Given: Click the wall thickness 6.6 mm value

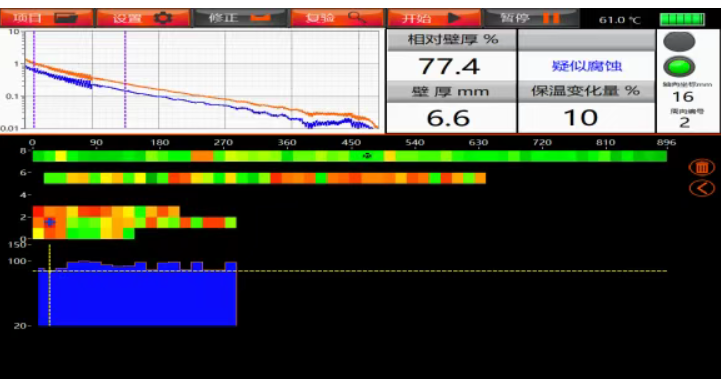Looking at the screenshot, I should click(x=448, y=118).
